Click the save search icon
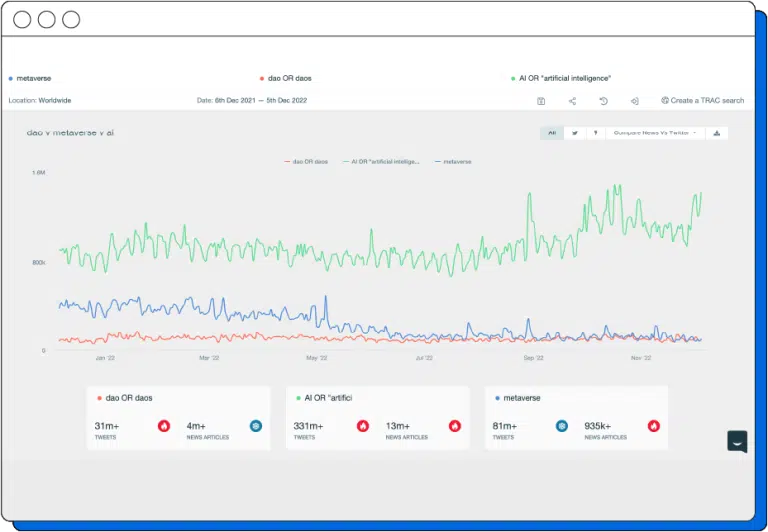 pos(541,101)
